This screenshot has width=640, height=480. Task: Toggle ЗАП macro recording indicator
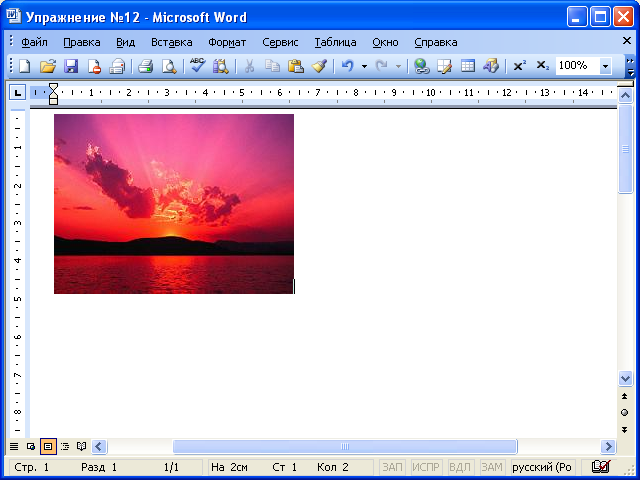pyautogui.click(x=392, y=467)
